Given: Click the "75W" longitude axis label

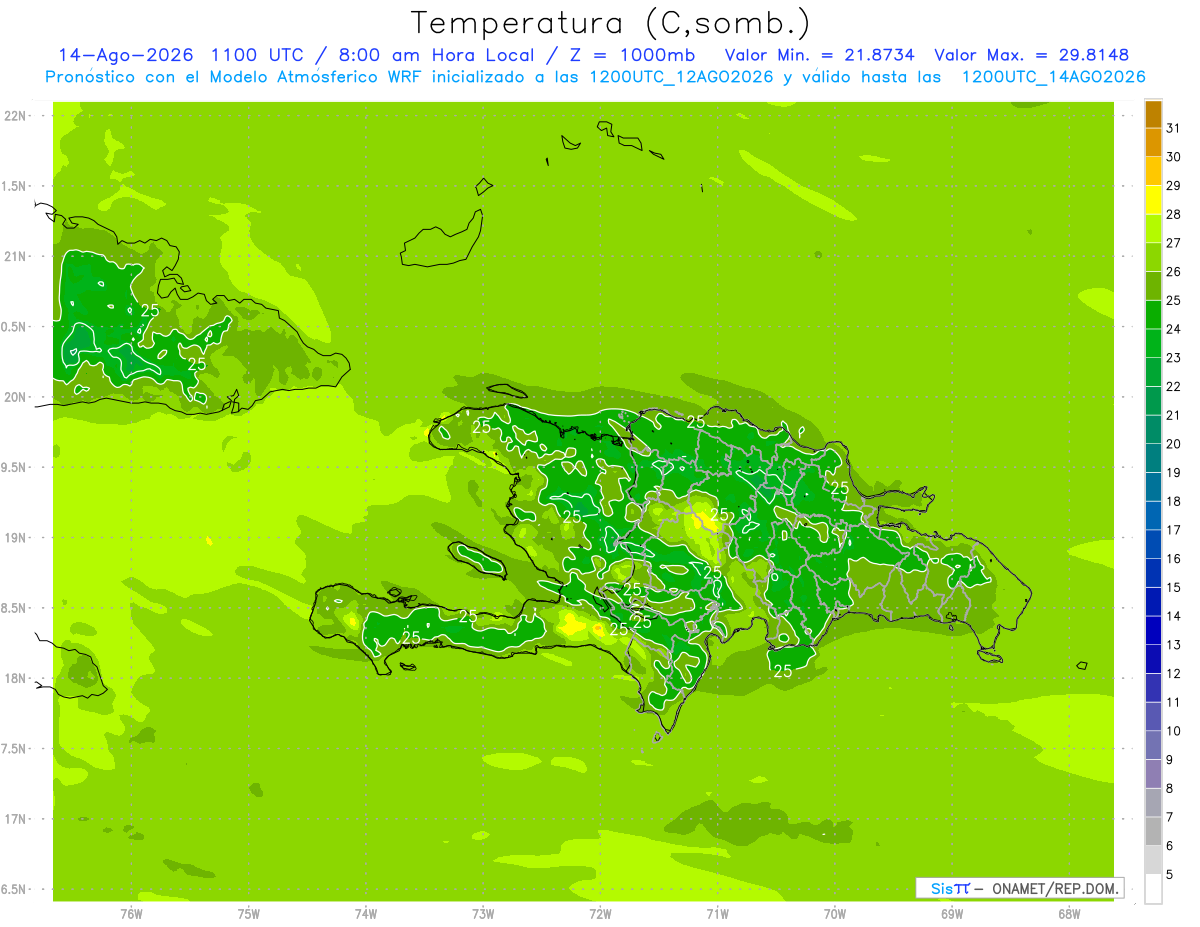Looking at the screenshot, I should click(x=248, y=913).
